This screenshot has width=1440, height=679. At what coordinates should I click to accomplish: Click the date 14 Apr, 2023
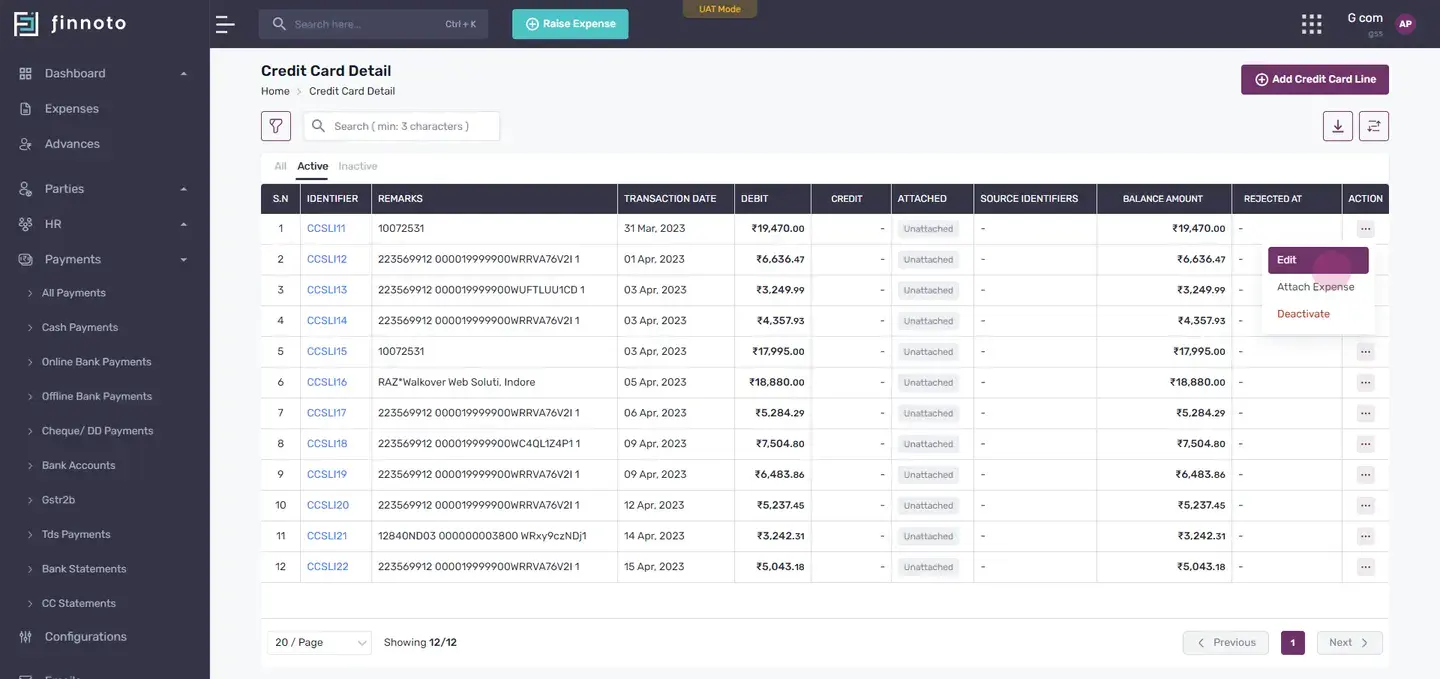pyautogui.click(x=655, y=536)
